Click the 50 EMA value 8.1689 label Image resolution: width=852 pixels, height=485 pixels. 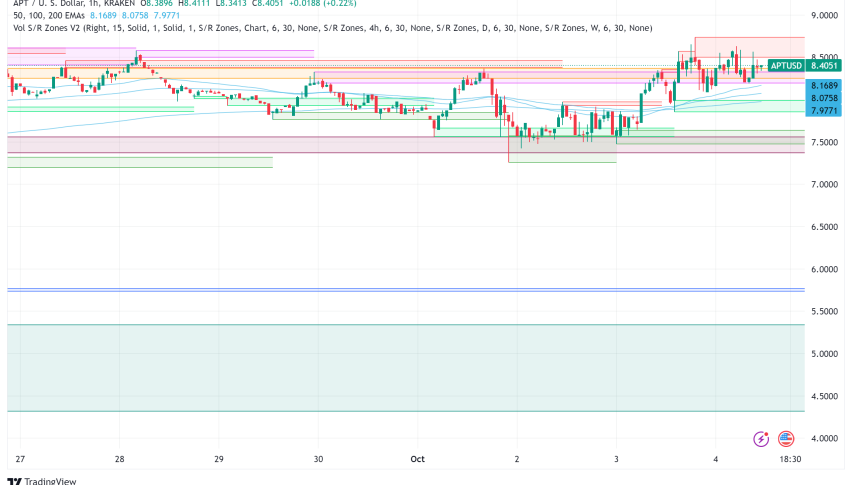[x=824, y=85]
